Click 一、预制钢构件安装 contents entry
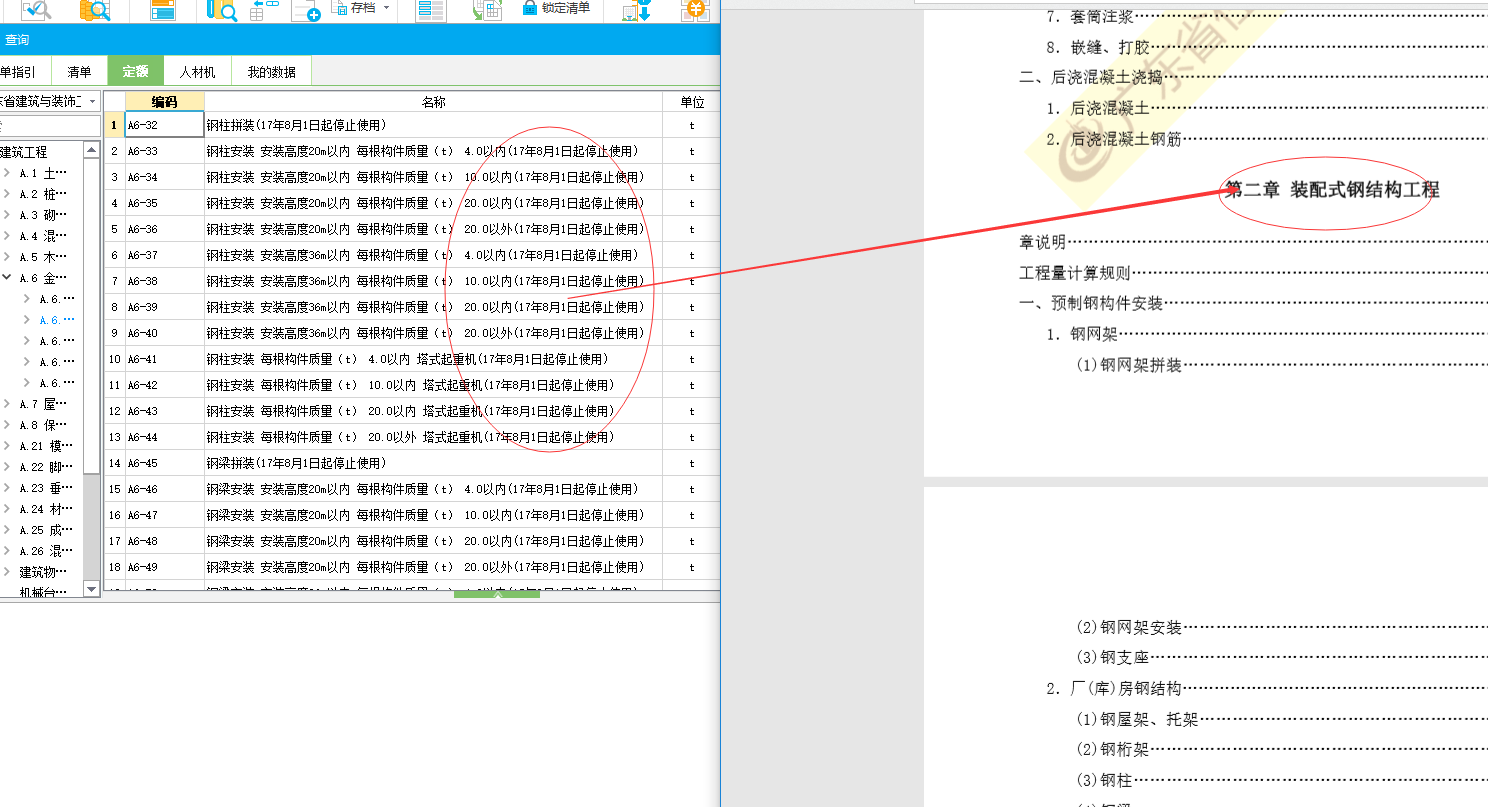Image resolution: width=1488 pixels, height=807 pixels. (x=1091, y=303)
